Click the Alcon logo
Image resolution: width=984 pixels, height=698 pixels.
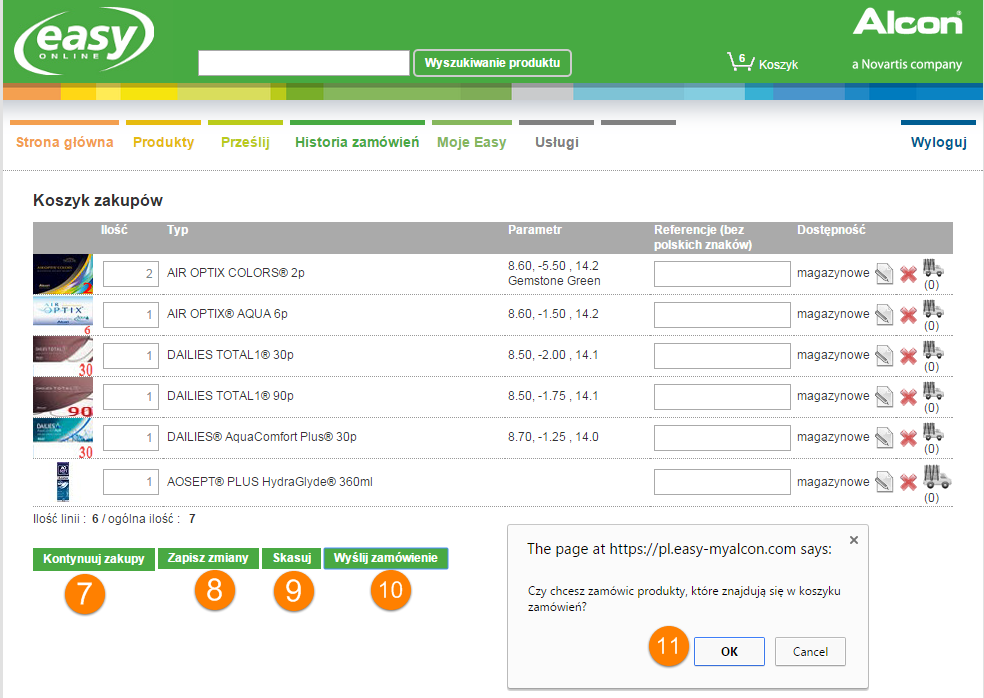pos(907,23)
